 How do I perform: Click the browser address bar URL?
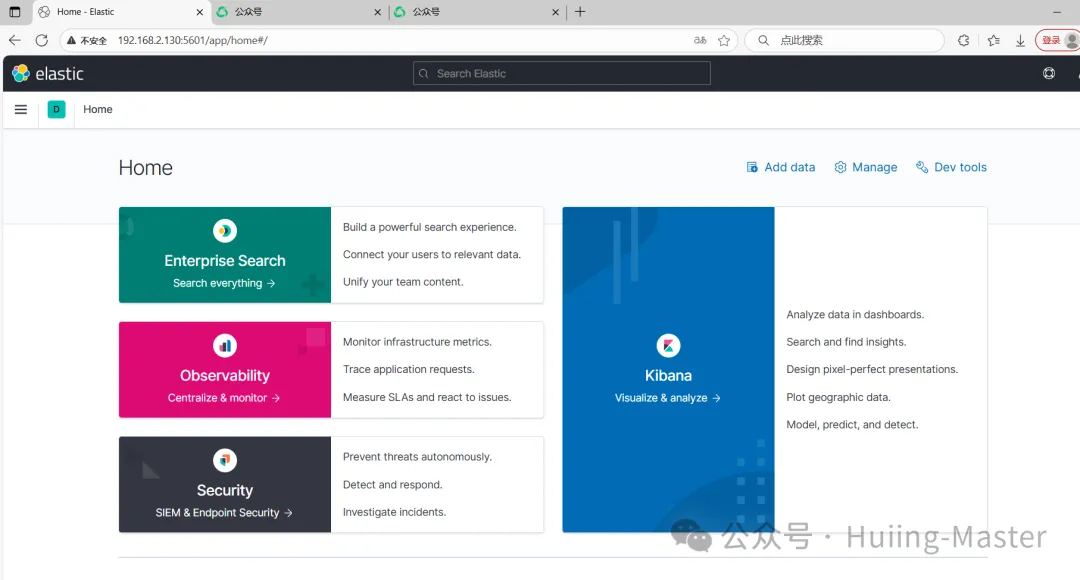pyautogui.click(x=193, y=41)
